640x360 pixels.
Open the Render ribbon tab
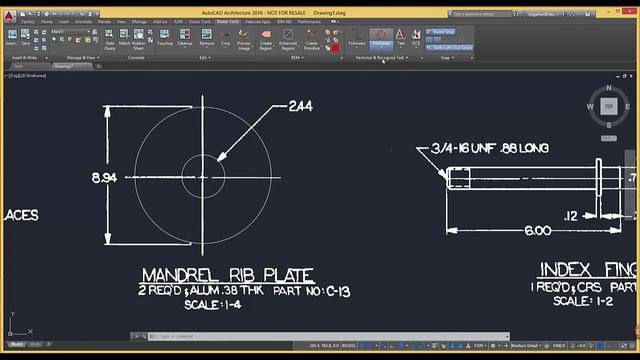104,22
